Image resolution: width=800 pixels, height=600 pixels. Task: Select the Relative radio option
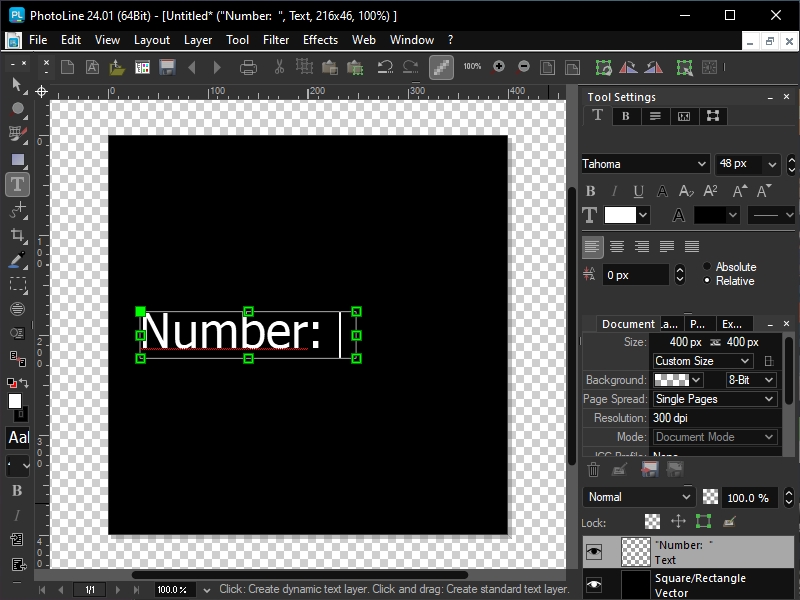707,281
